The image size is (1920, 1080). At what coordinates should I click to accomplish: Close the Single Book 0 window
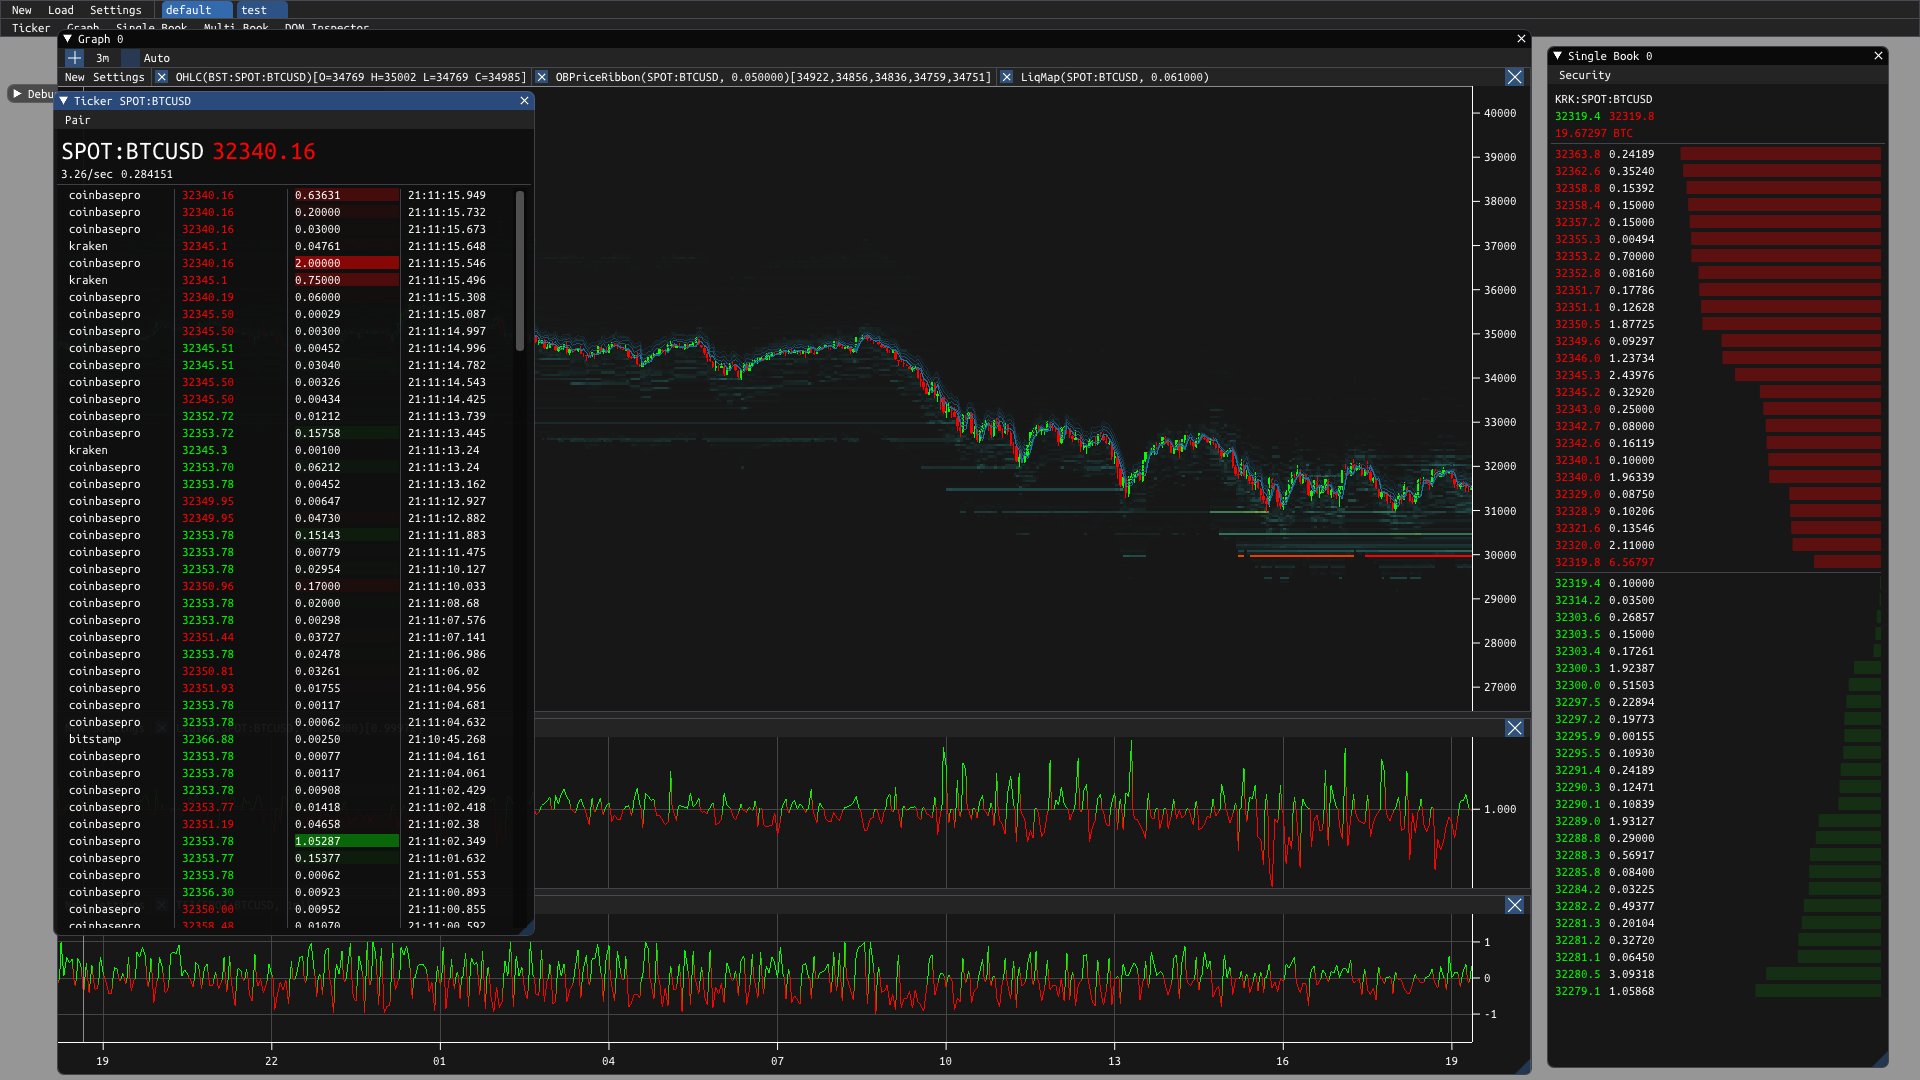(x=1878, y=56)
